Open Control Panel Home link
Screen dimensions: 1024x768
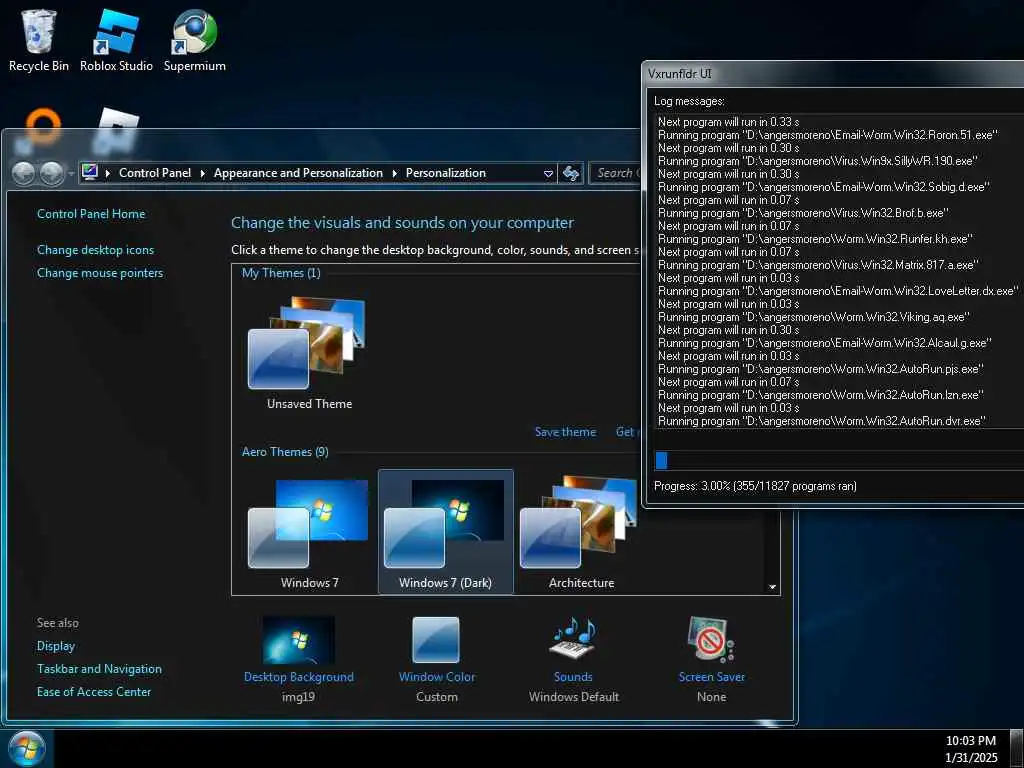[x=91, y=214]
